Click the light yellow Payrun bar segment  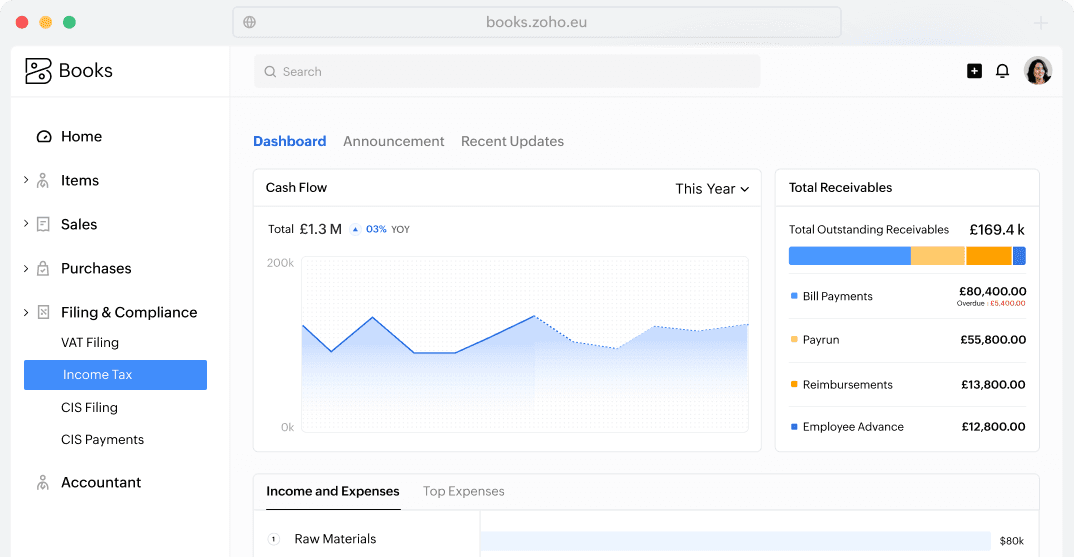(938, 256)
